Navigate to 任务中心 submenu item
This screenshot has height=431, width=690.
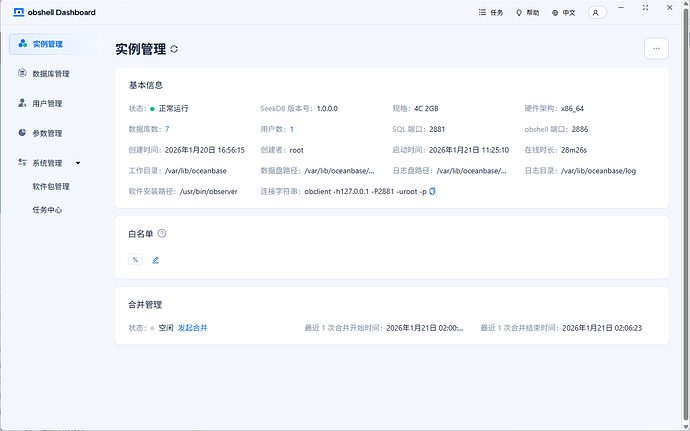pos(47,210)
